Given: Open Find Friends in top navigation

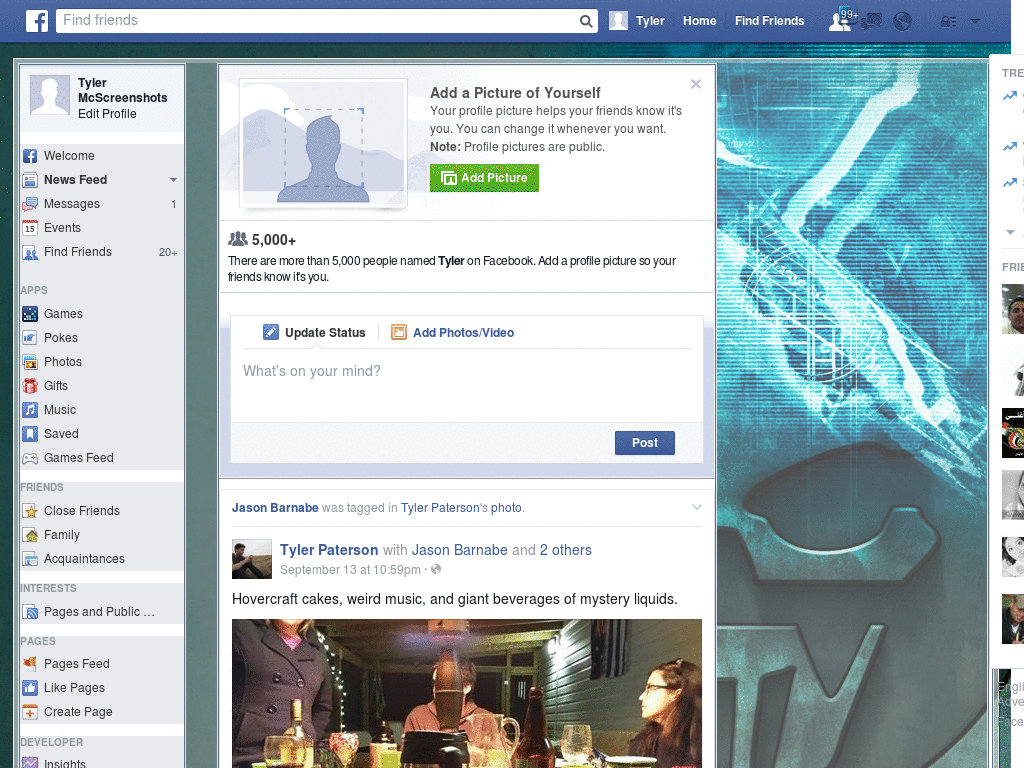Looking at the screenshot, I should coord(769,21).
